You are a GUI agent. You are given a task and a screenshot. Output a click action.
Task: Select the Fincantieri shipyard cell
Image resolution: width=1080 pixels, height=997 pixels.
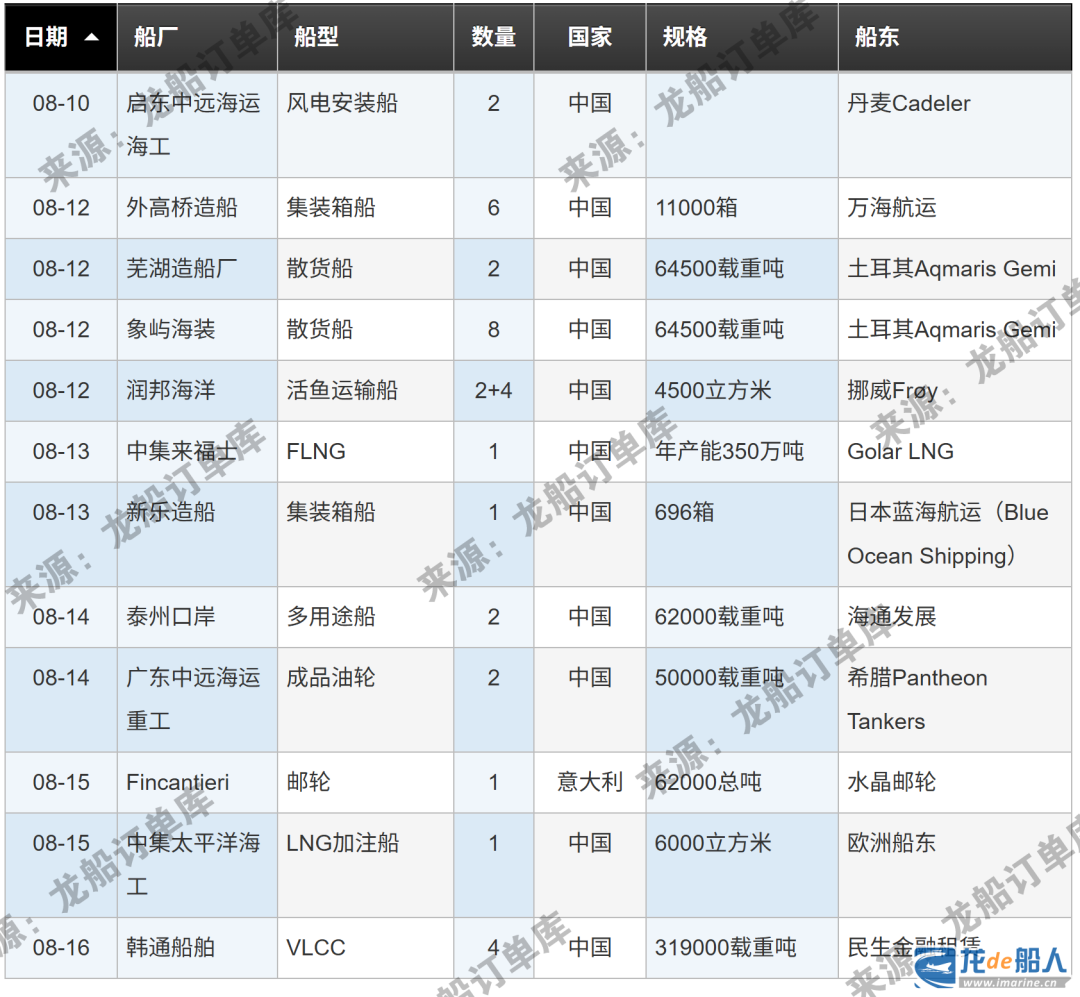(x=197, y=782)
